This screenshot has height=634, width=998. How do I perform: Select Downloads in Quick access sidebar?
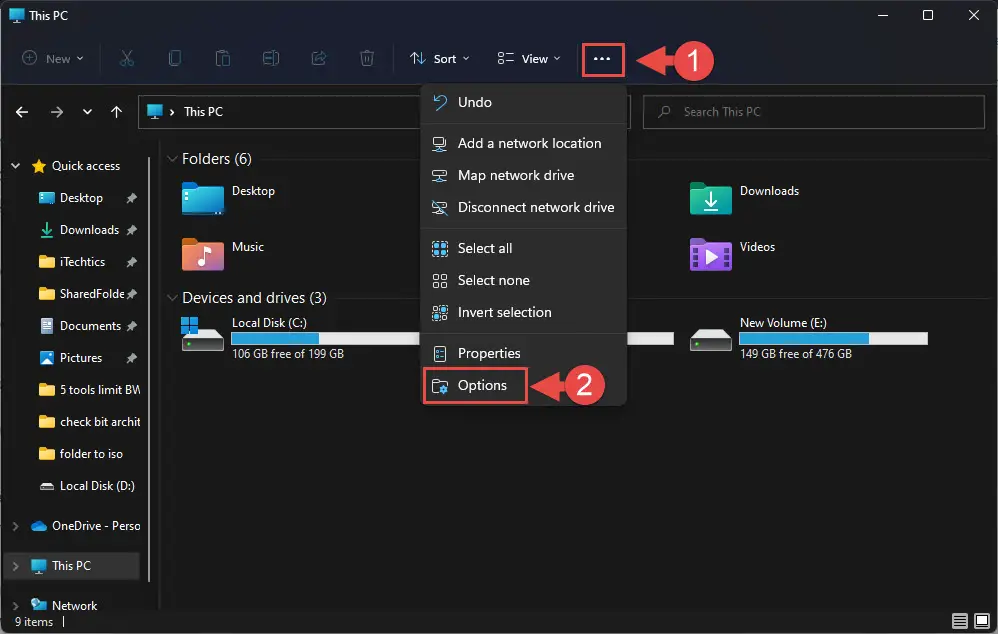point(89,230)
